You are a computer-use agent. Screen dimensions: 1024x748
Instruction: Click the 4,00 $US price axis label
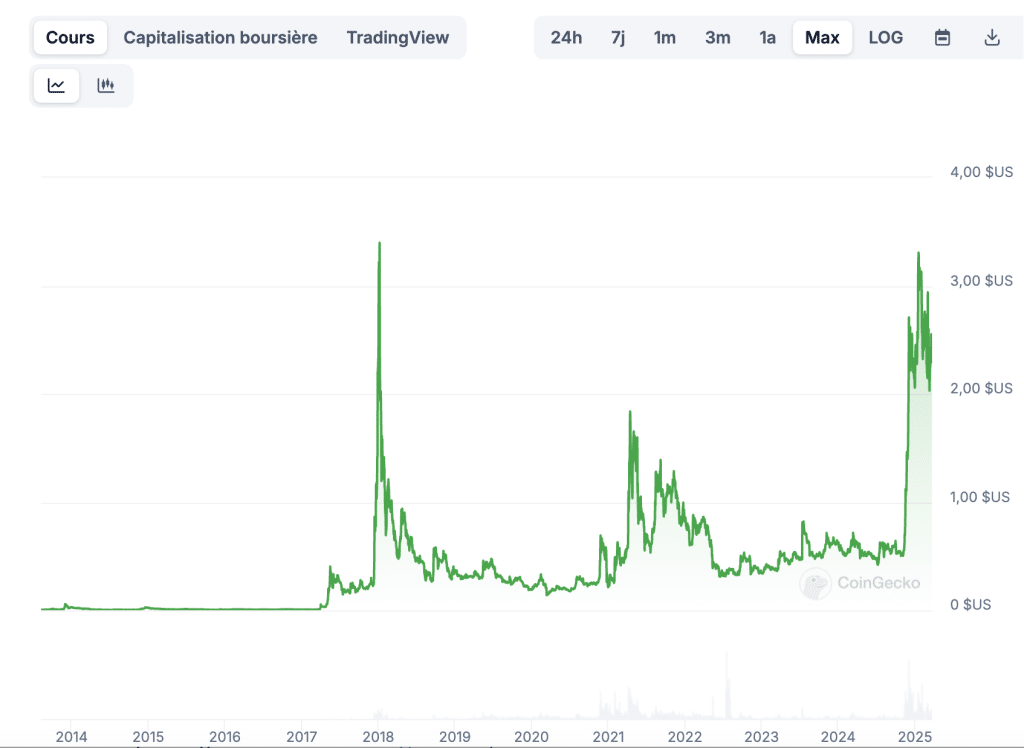pyautogui.click(x=982, y=172)
